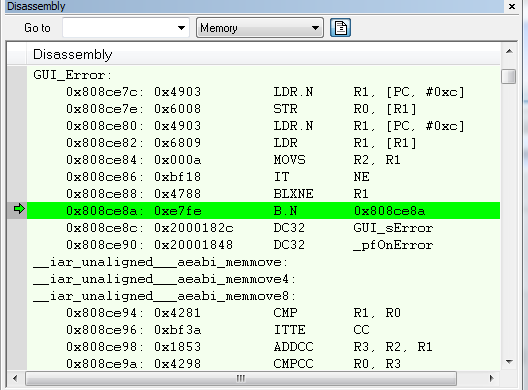
Task: Open the Go to address dropdown
Action: (x=181, y=28)
